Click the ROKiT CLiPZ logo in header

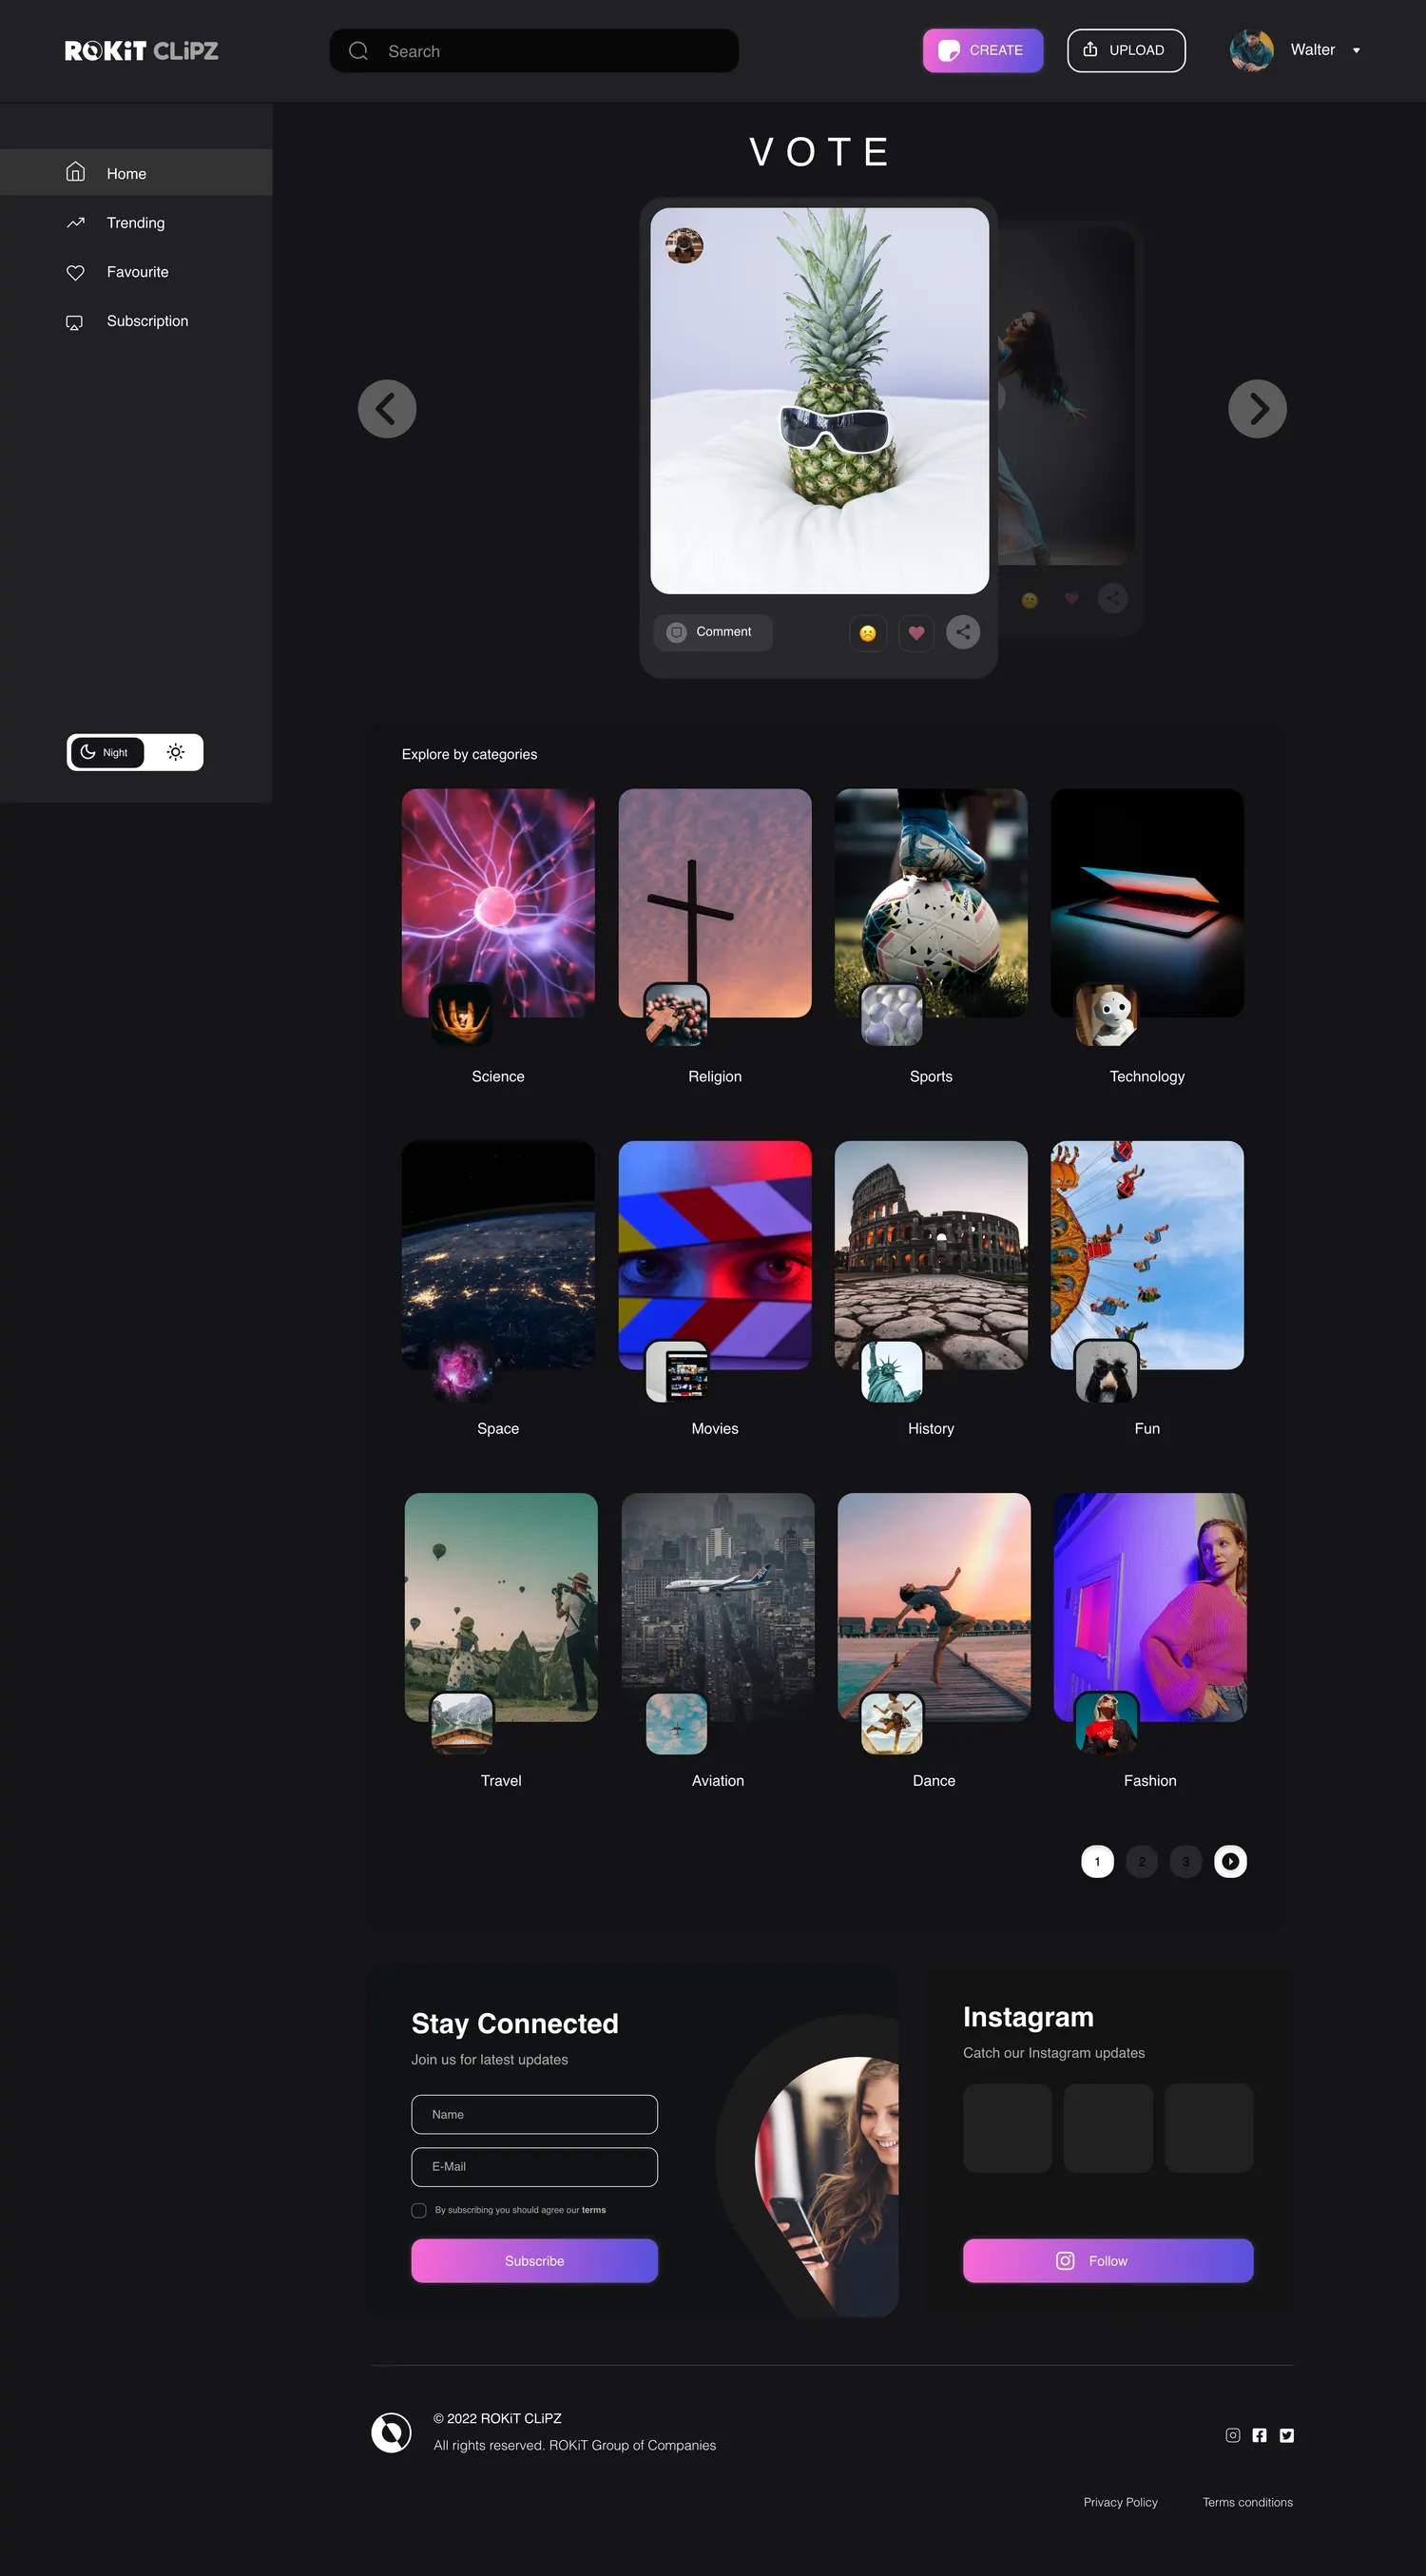[x=141, y=51]
